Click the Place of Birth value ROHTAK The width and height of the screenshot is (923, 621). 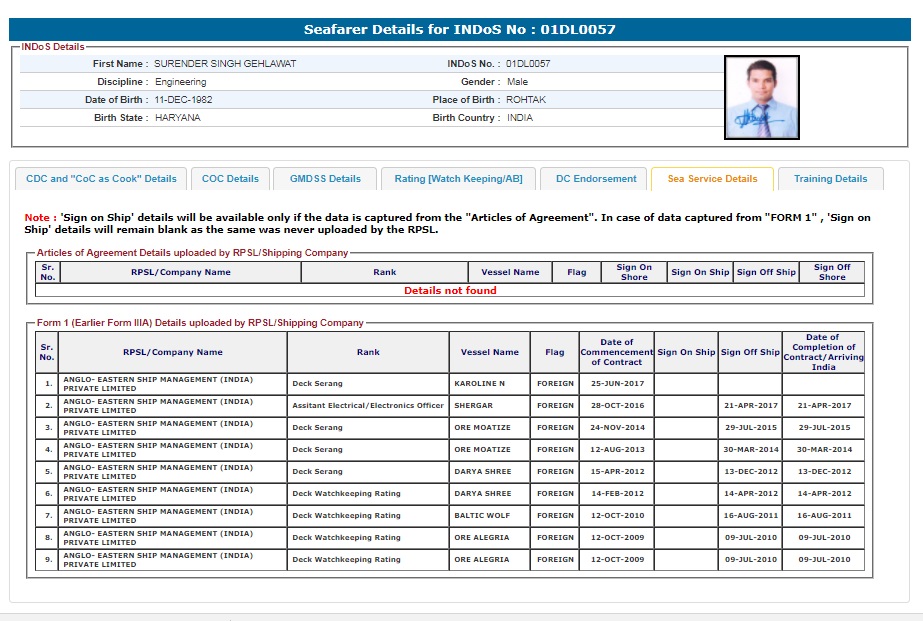coord(526,100)
